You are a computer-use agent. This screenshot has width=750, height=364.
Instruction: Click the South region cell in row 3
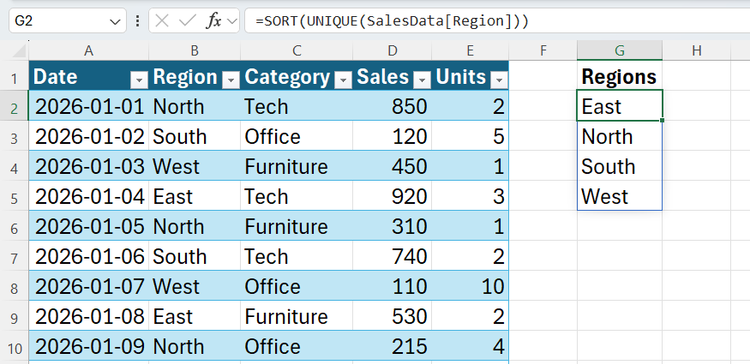point(194,136)
